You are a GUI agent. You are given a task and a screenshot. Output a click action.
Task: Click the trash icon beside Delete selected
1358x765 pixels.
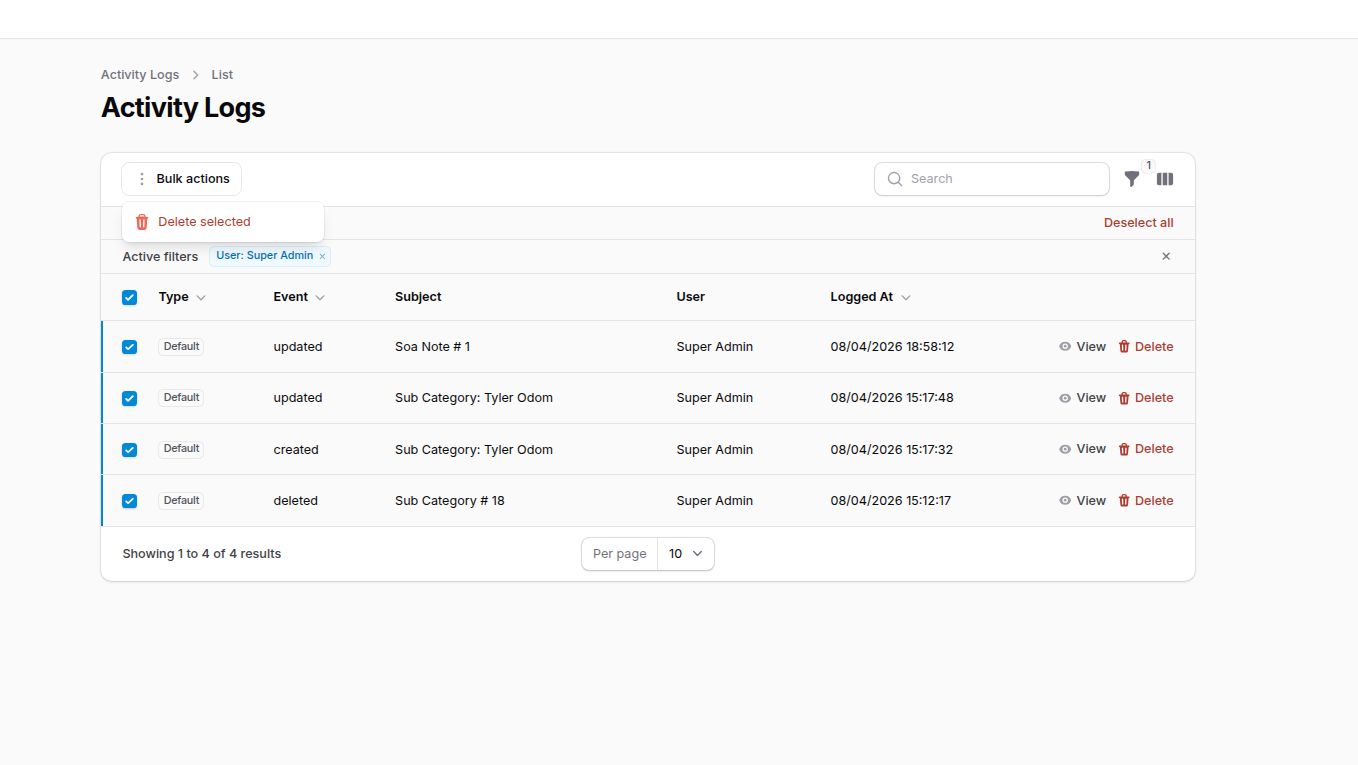(x=141, y=221)
